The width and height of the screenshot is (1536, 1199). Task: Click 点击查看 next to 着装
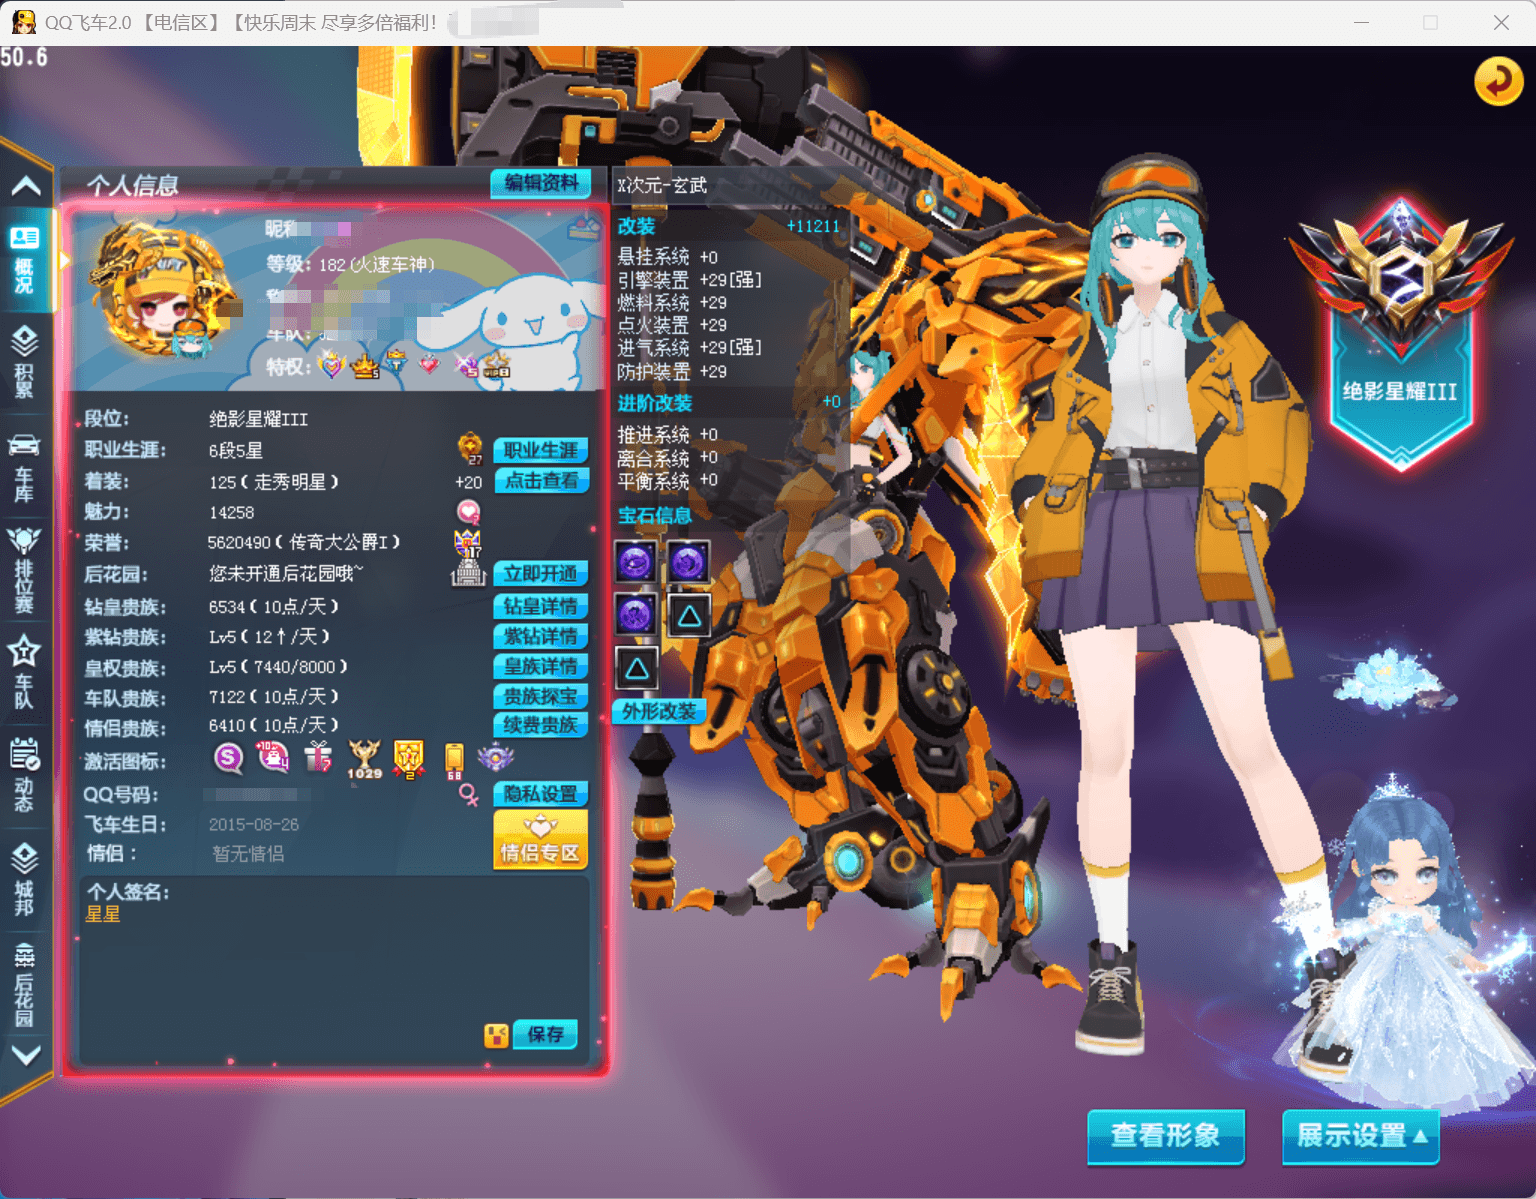(540, 481)
